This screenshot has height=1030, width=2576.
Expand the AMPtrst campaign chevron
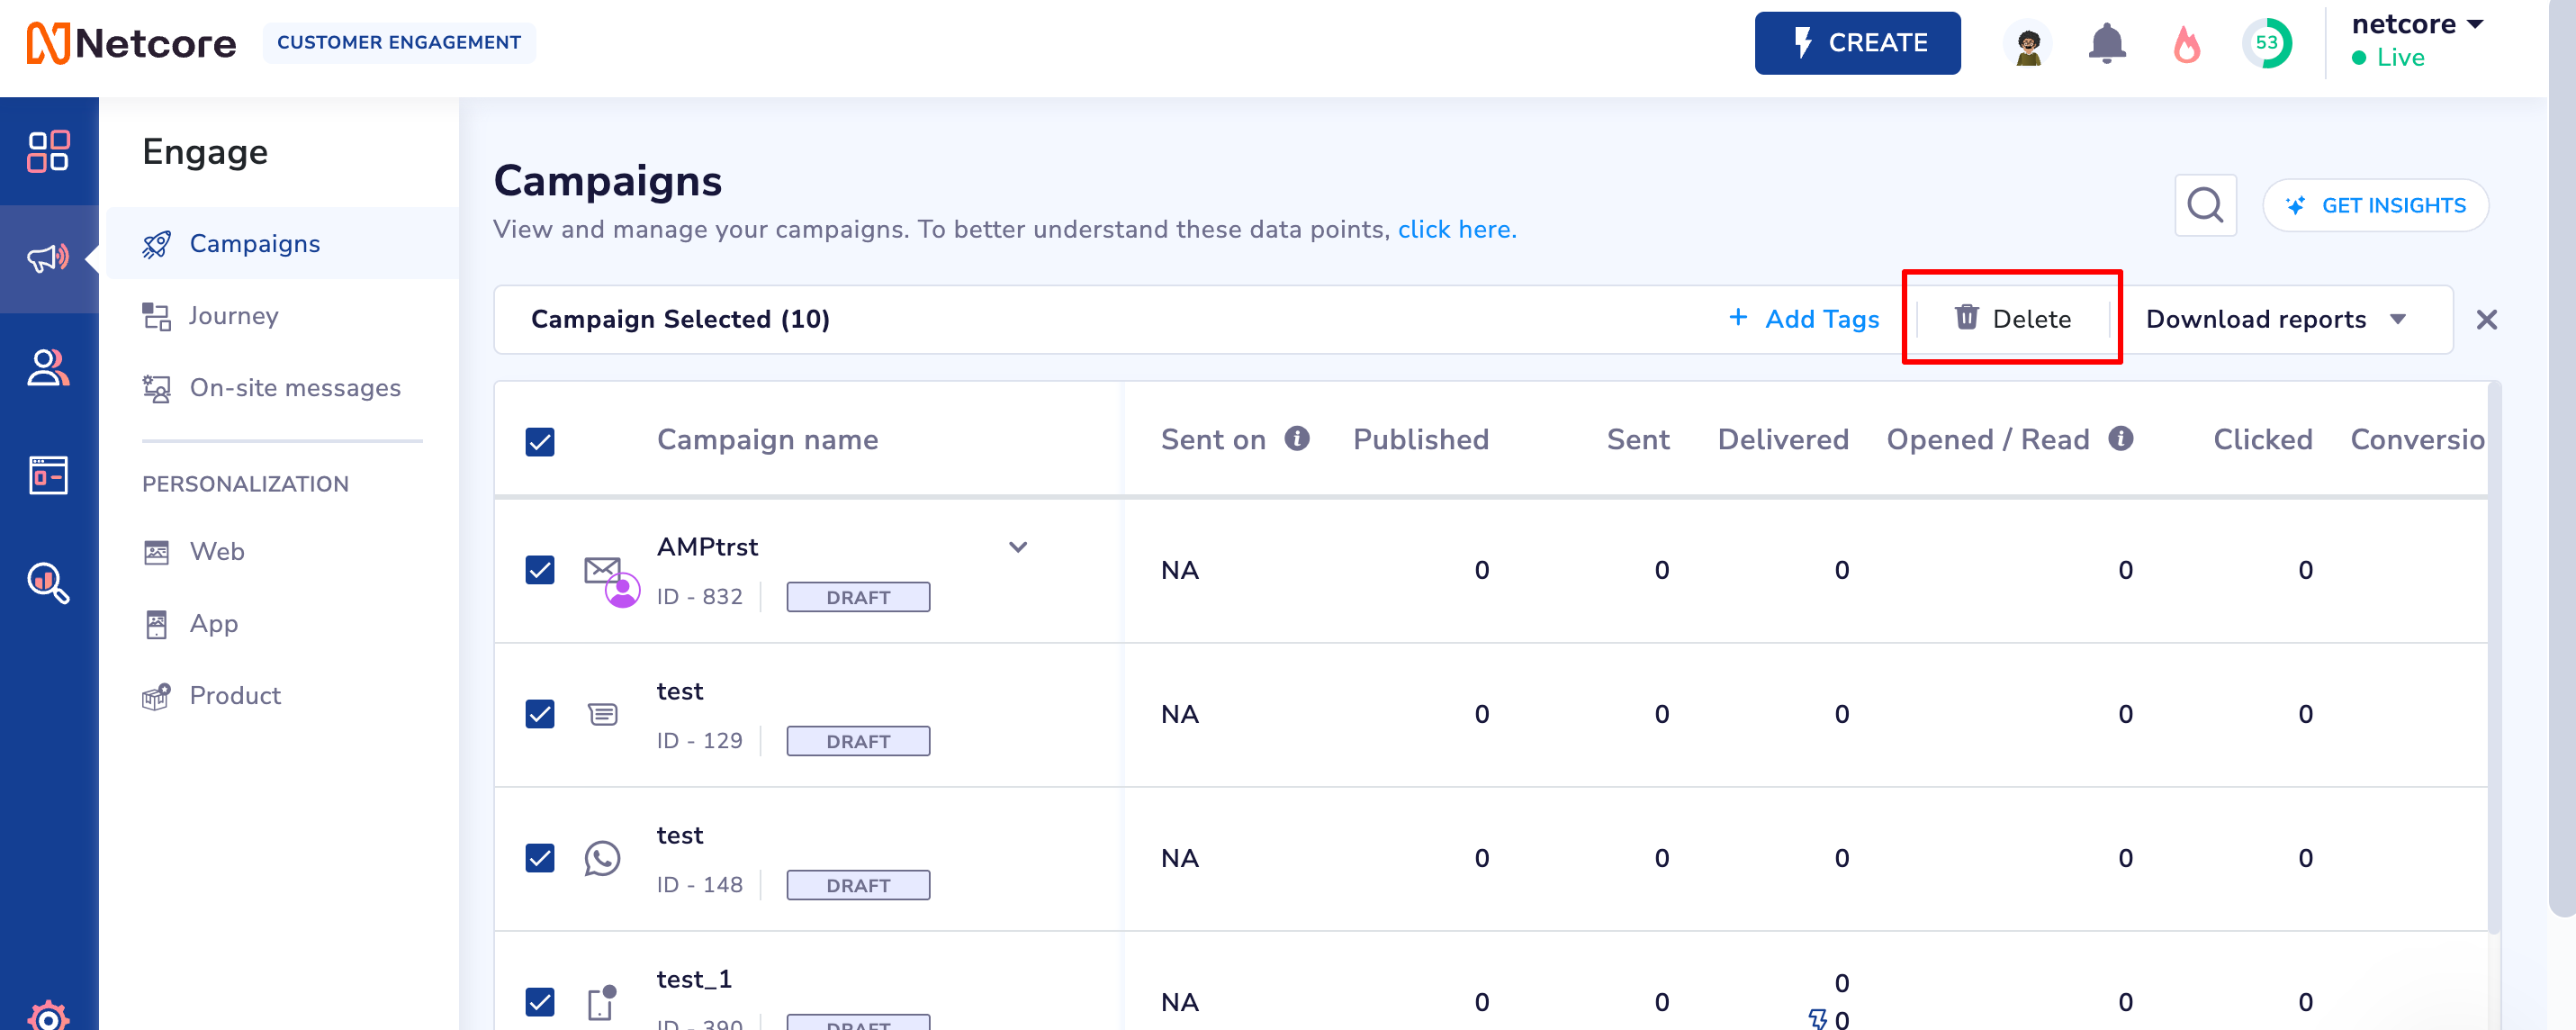coord(1017,547)
